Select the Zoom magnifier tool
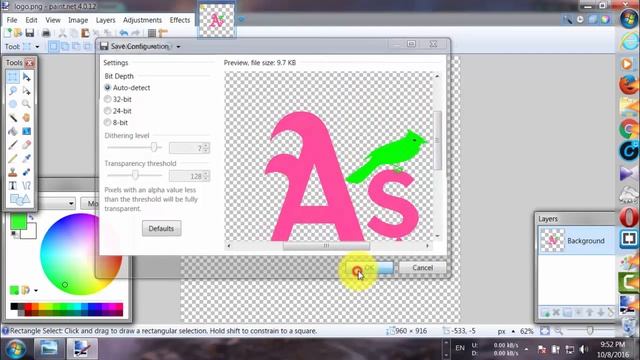640x360 pixels. coord(27,104)
